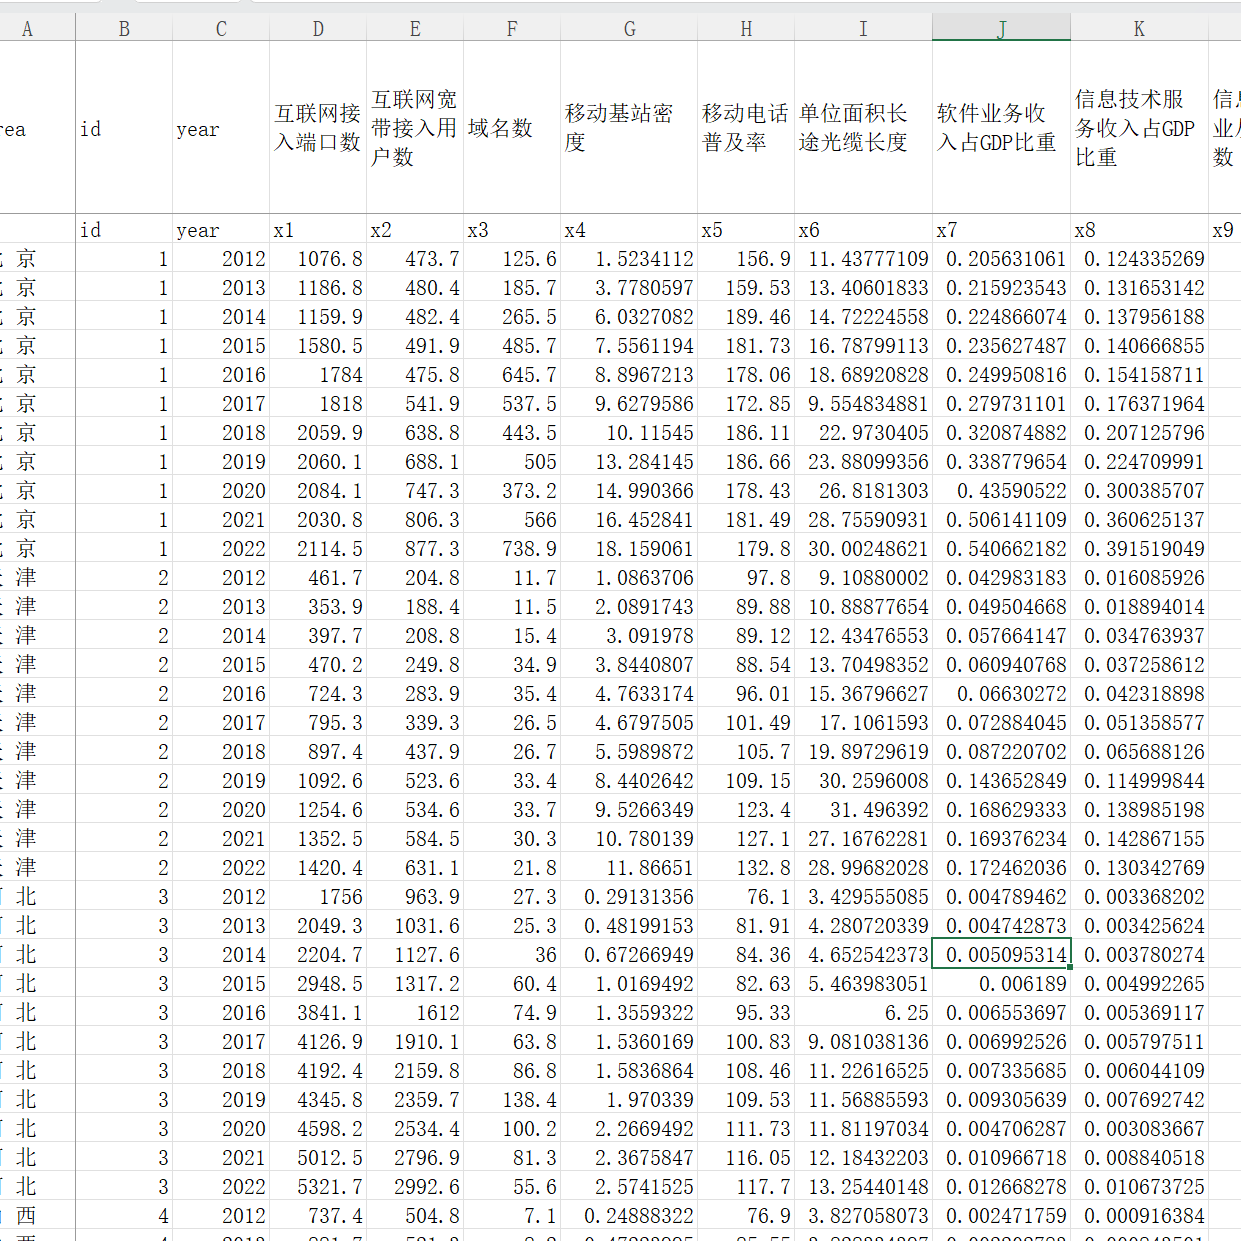
Task: Select the variable label cell x1
Action: 318,229
